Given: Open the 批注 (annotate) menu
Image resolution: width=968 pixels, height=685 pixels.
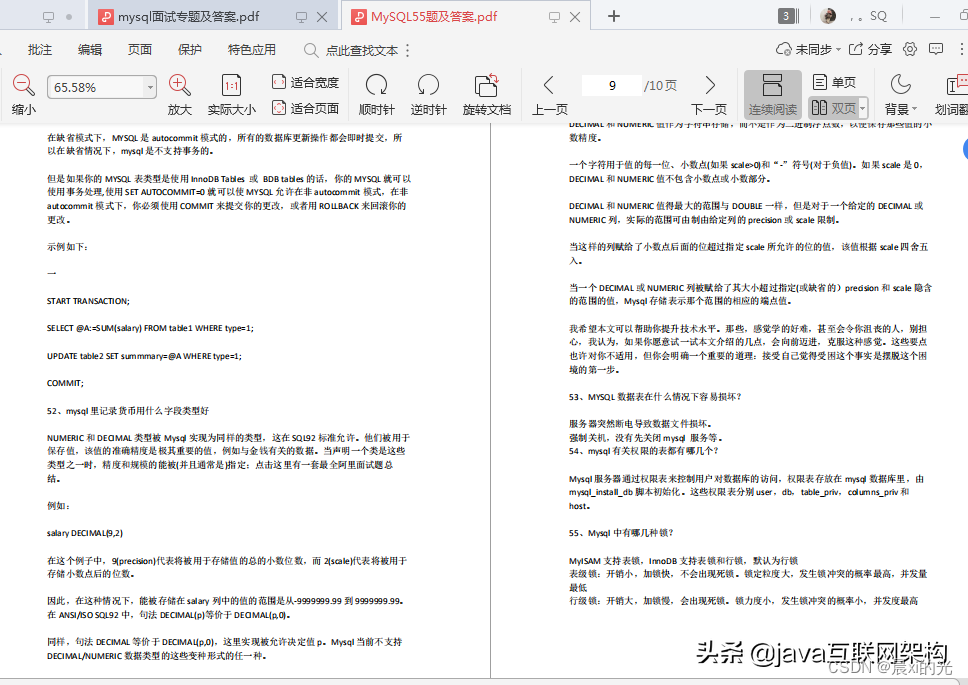Looking at the screenshot, I should click(x=40, y=50).
